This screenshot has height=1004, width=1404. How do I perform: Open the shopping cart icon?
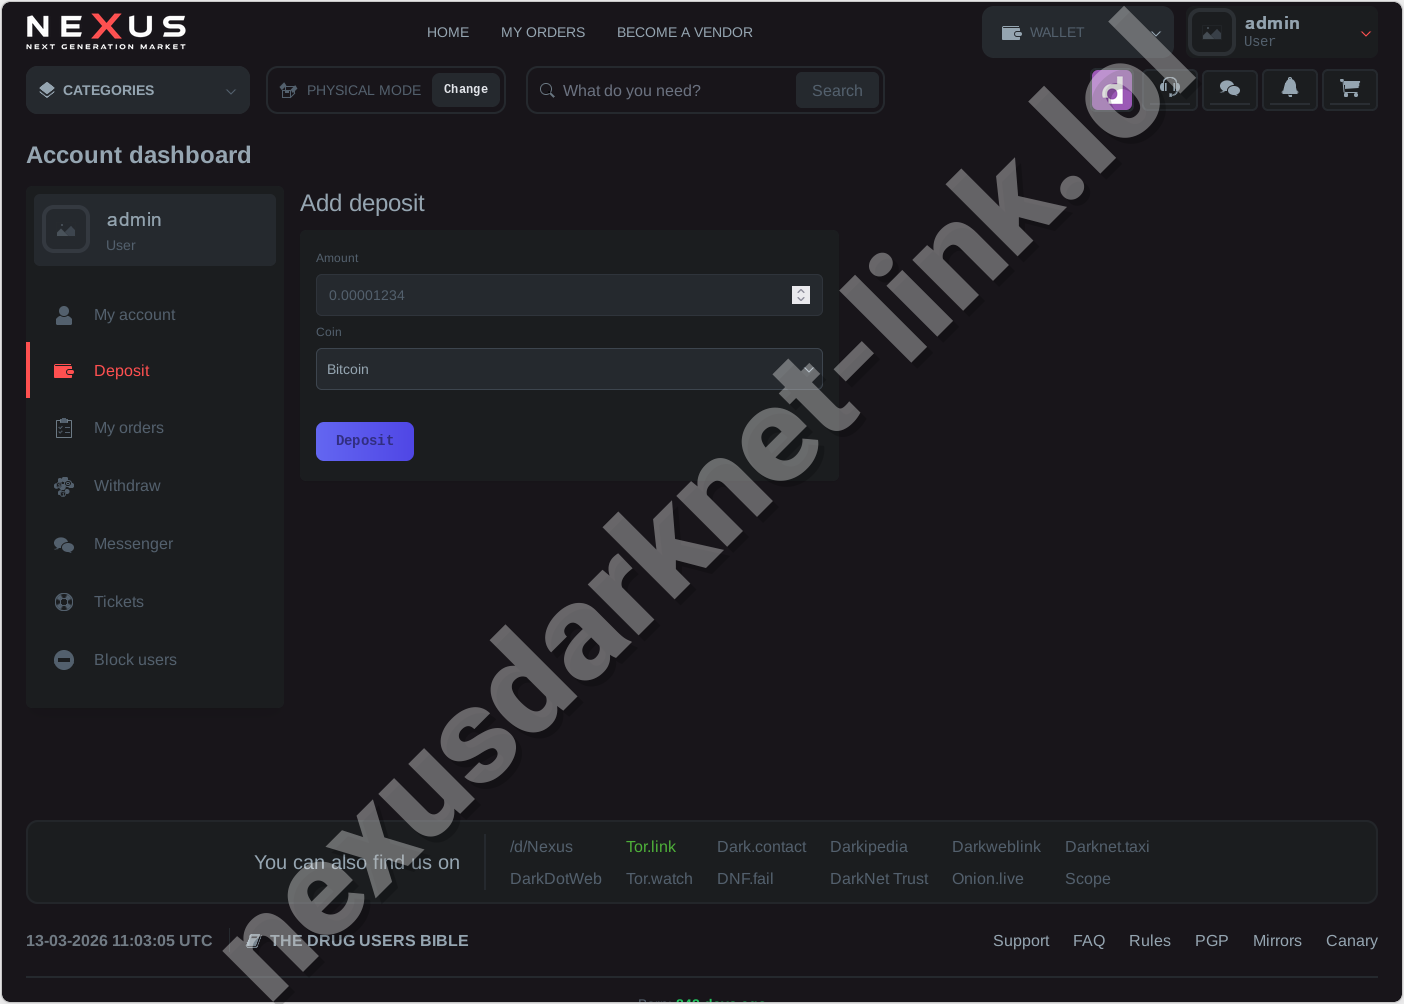click(1350, 90)
